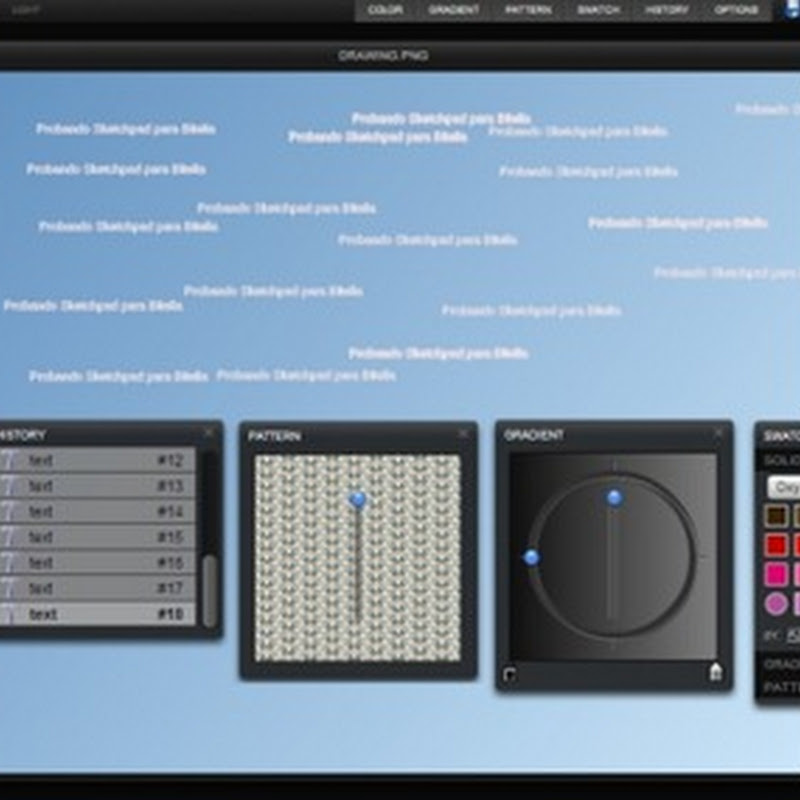Click the knitted pattern preview thumbnail
This screenshot has height=800, width=800.
358,558
